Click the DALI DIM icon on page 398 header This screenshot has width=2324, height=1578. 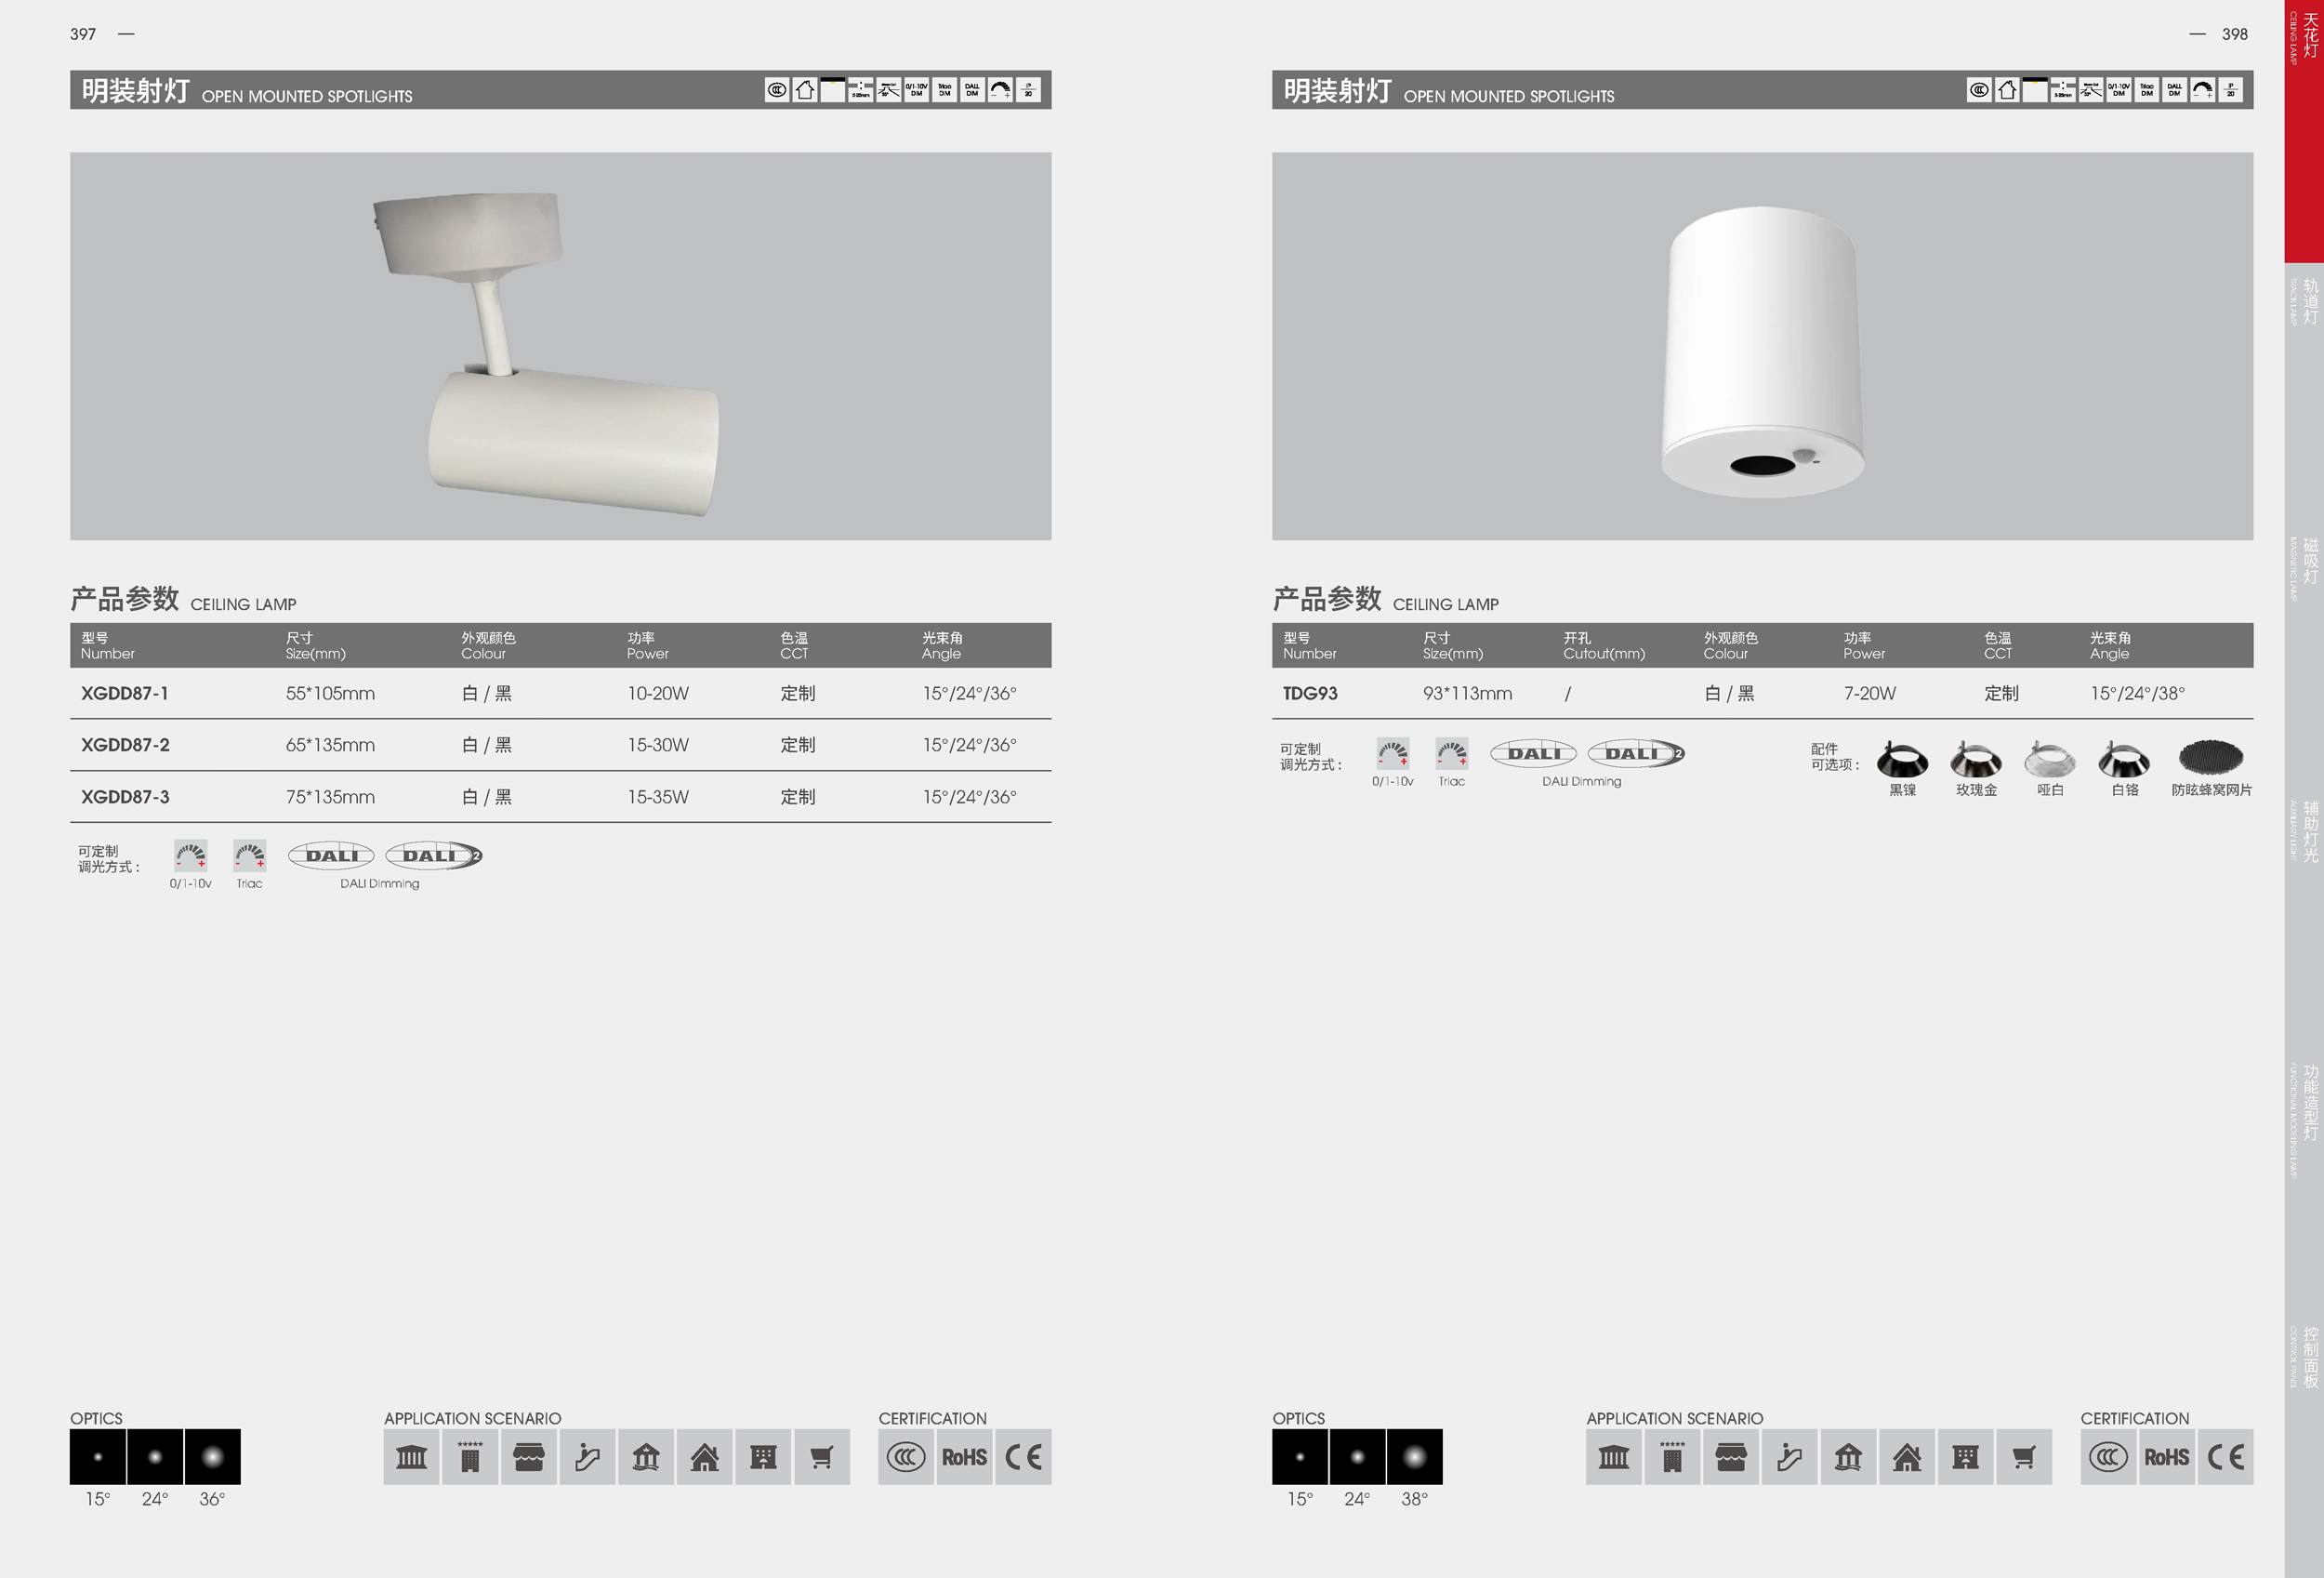[x=2174, y=90]
